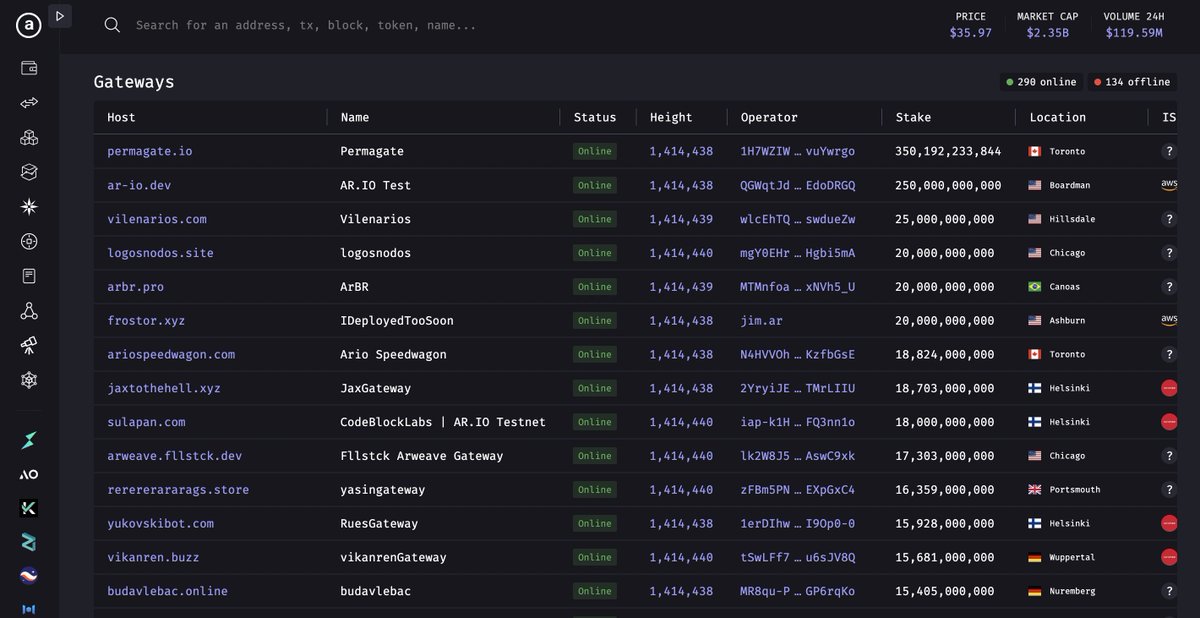Open the telescope icon in sidebar

pyautogui.click(x=29, y=345)
